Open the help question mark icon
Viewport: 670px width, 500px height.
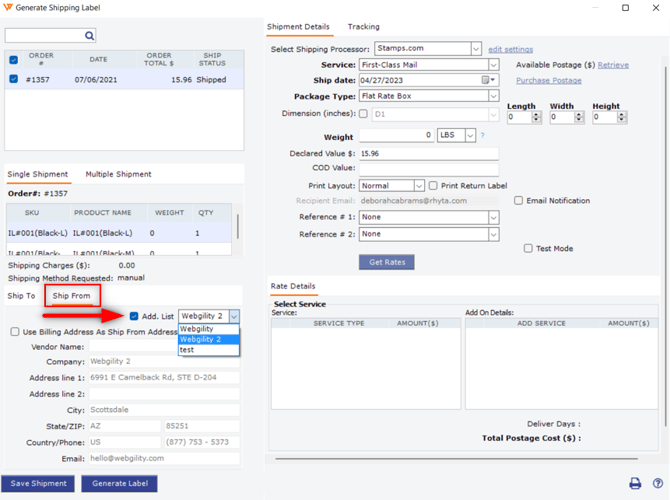657,484
